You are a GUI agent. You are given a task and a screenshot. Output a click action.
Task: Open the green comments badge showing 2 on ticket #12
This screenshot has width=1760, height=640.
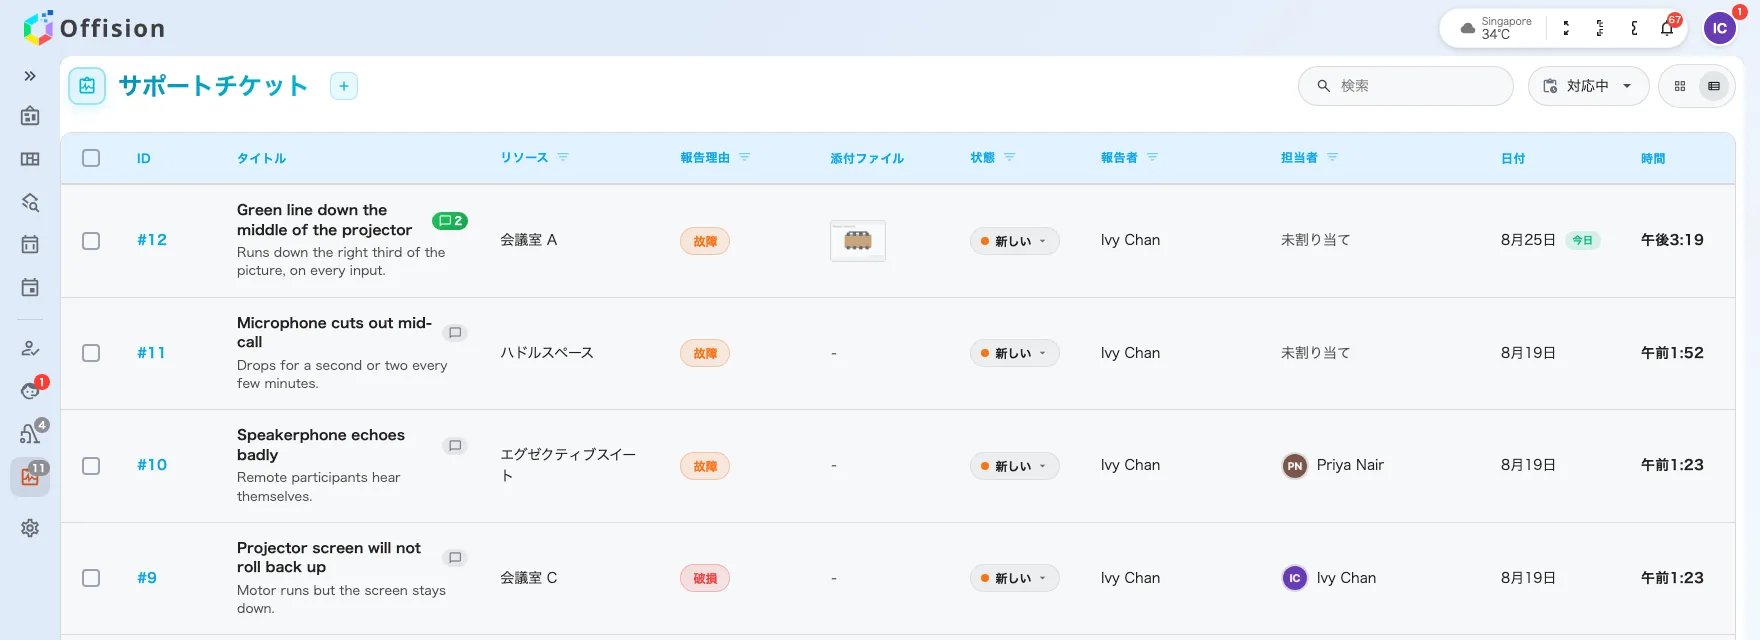click(450, 221)
